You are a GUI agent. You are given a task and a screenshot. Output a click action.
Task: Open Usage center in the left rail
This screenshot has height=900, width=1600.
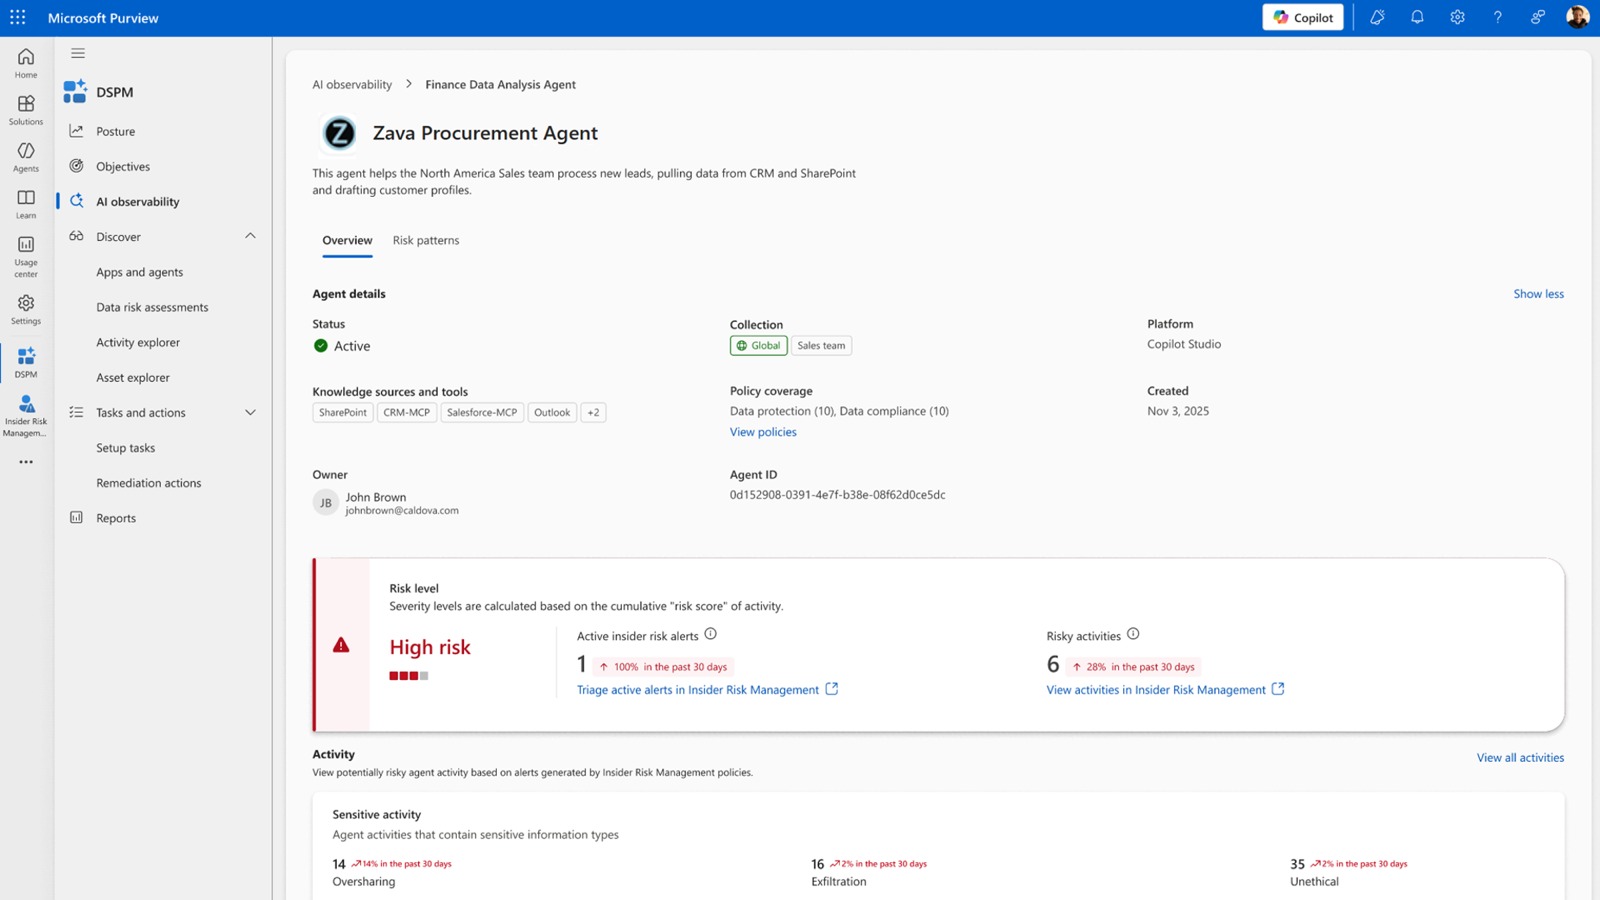[x=26, y=256]
